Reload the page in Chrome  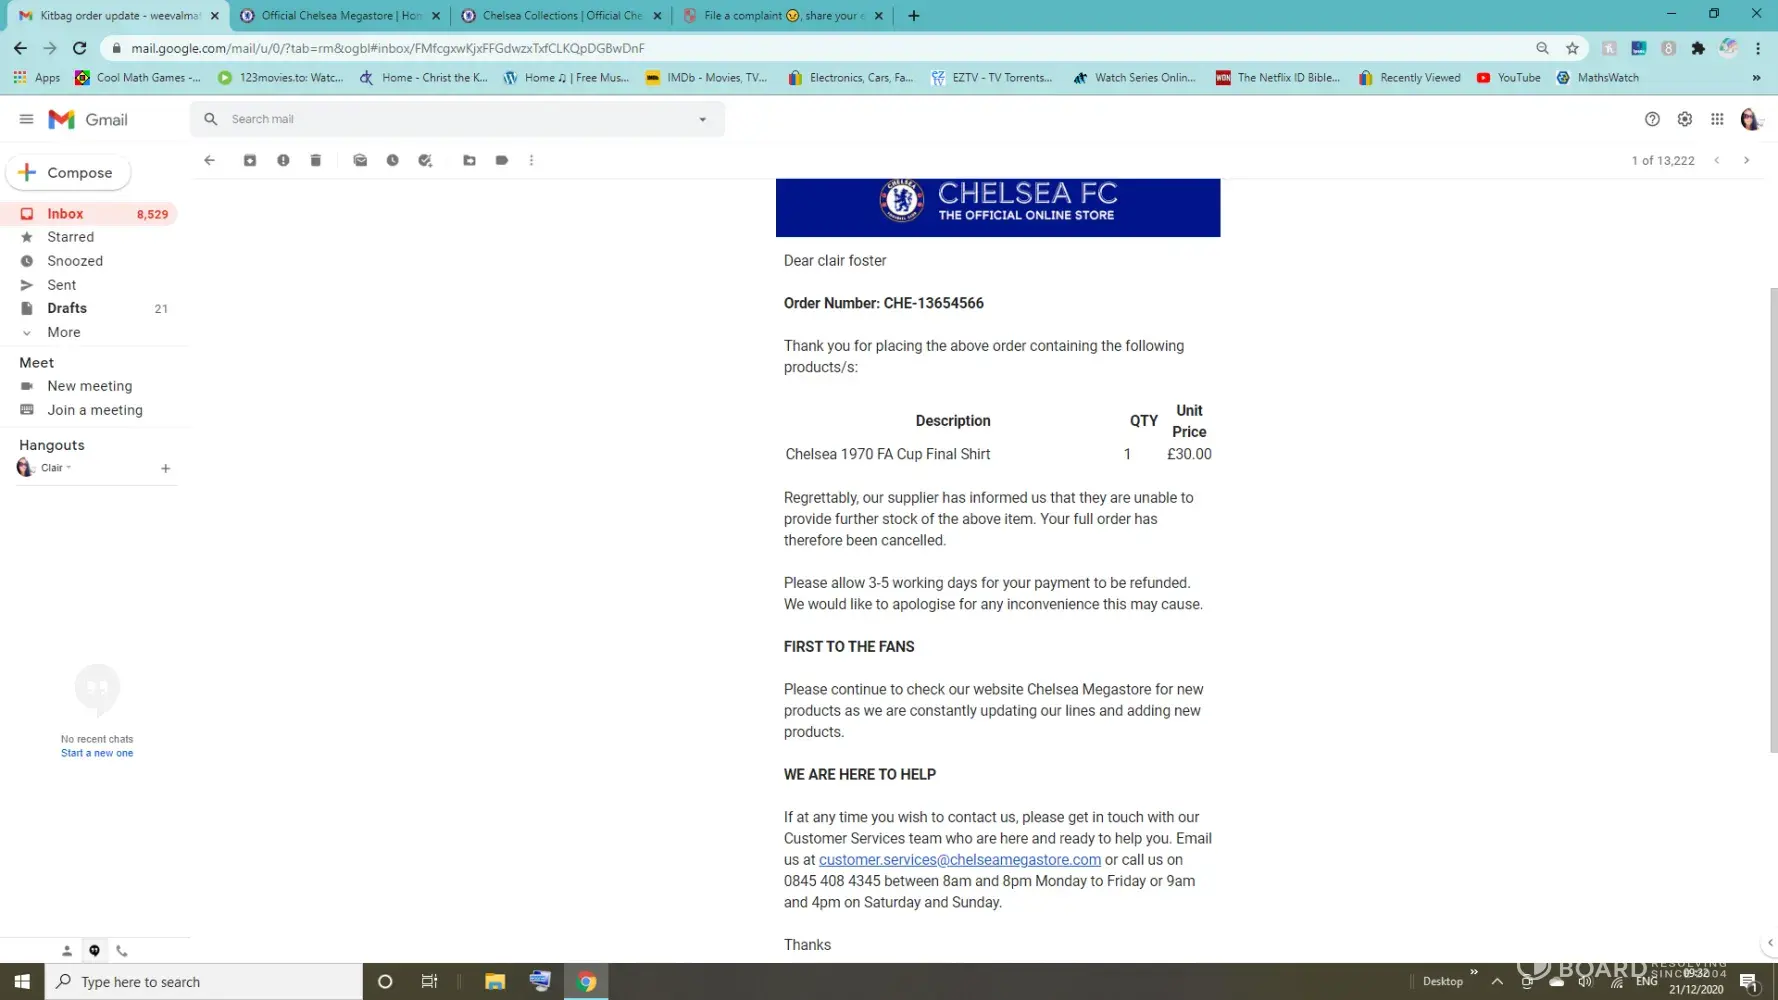point(80,48)
